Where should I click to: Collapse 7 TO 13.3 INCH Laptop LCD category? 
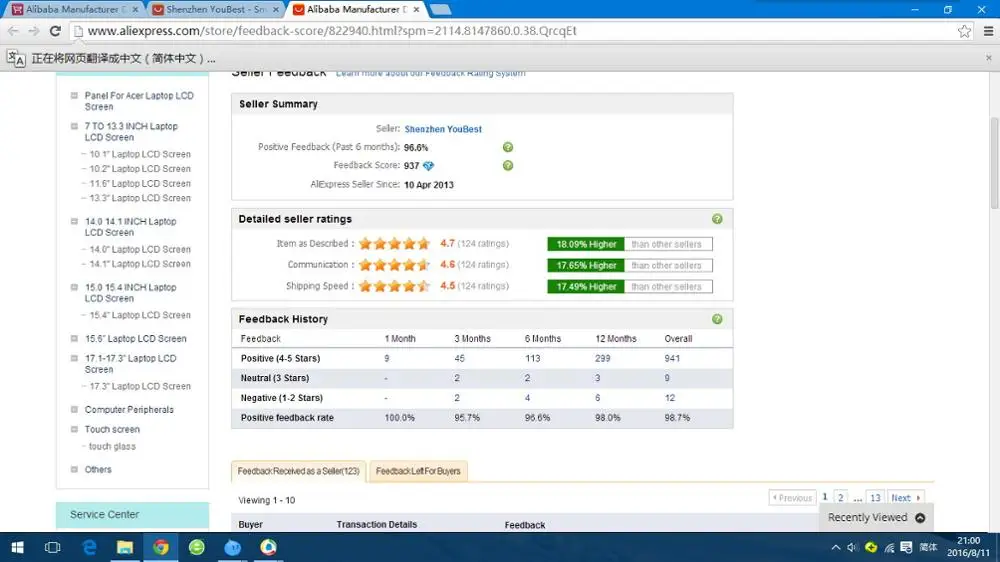[74, 126]
